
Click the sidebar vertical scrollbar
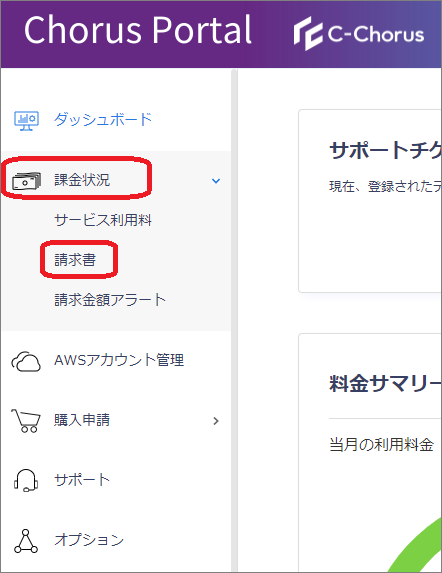tap(234, 321)
